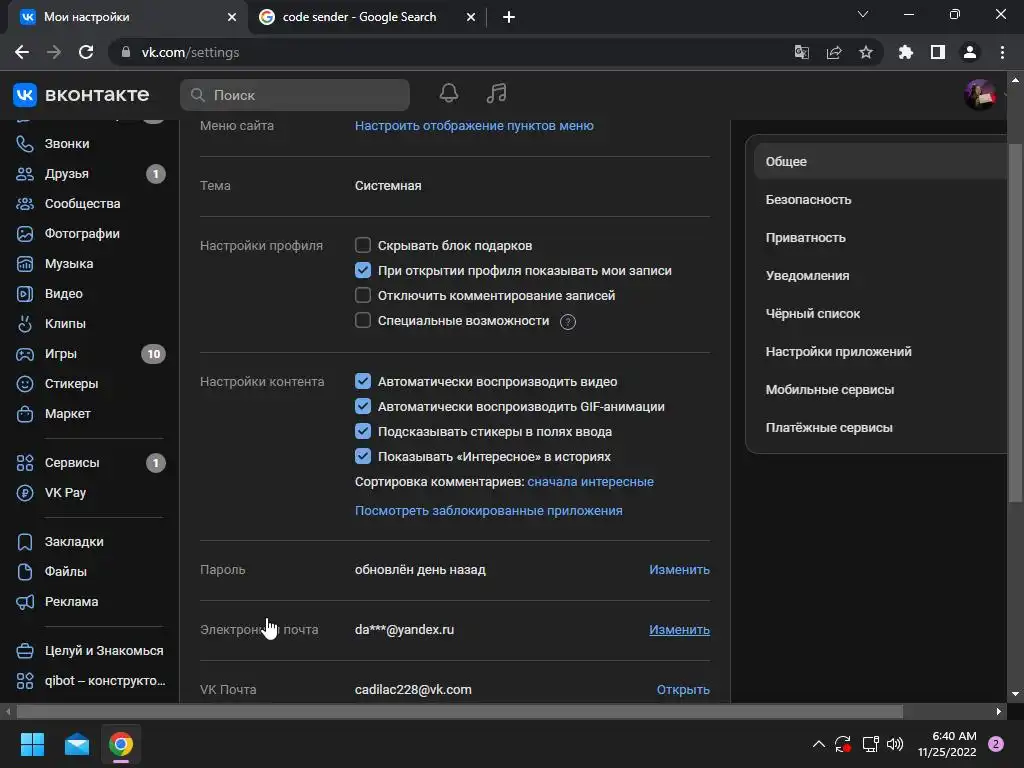The height and width of the screenshot is (768, 1024).
Task: Click the share page icon in address bar
Action: click(x=834, y=52)
